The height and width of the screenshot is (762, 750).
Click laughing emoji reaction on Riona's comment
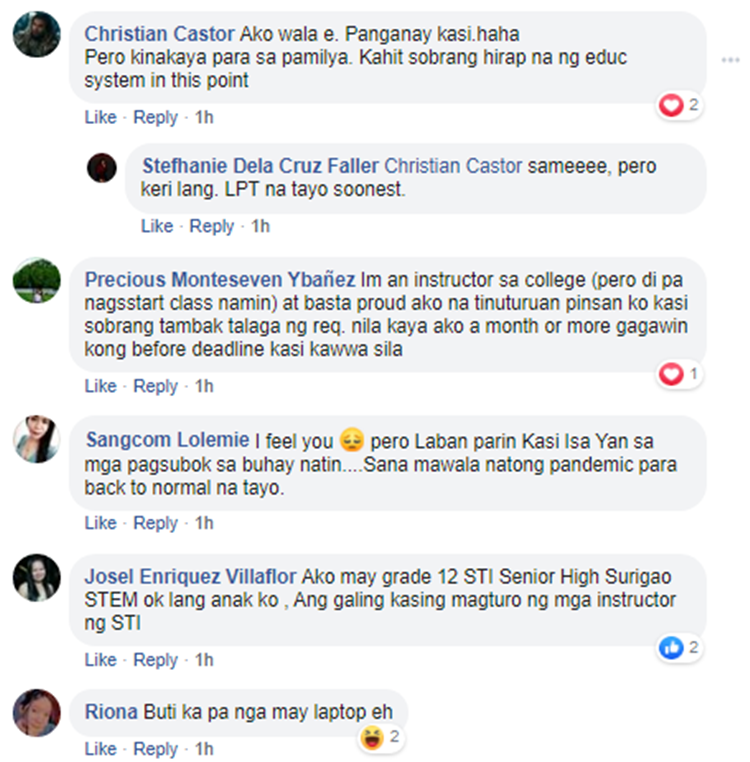pyautogui.click(x=372, y=738)
